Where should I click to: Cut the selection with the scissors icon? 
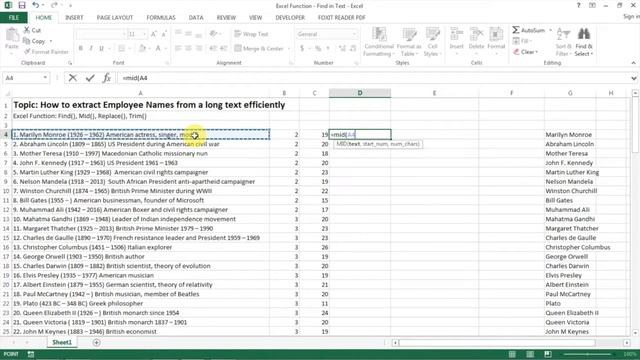(27, 30)
